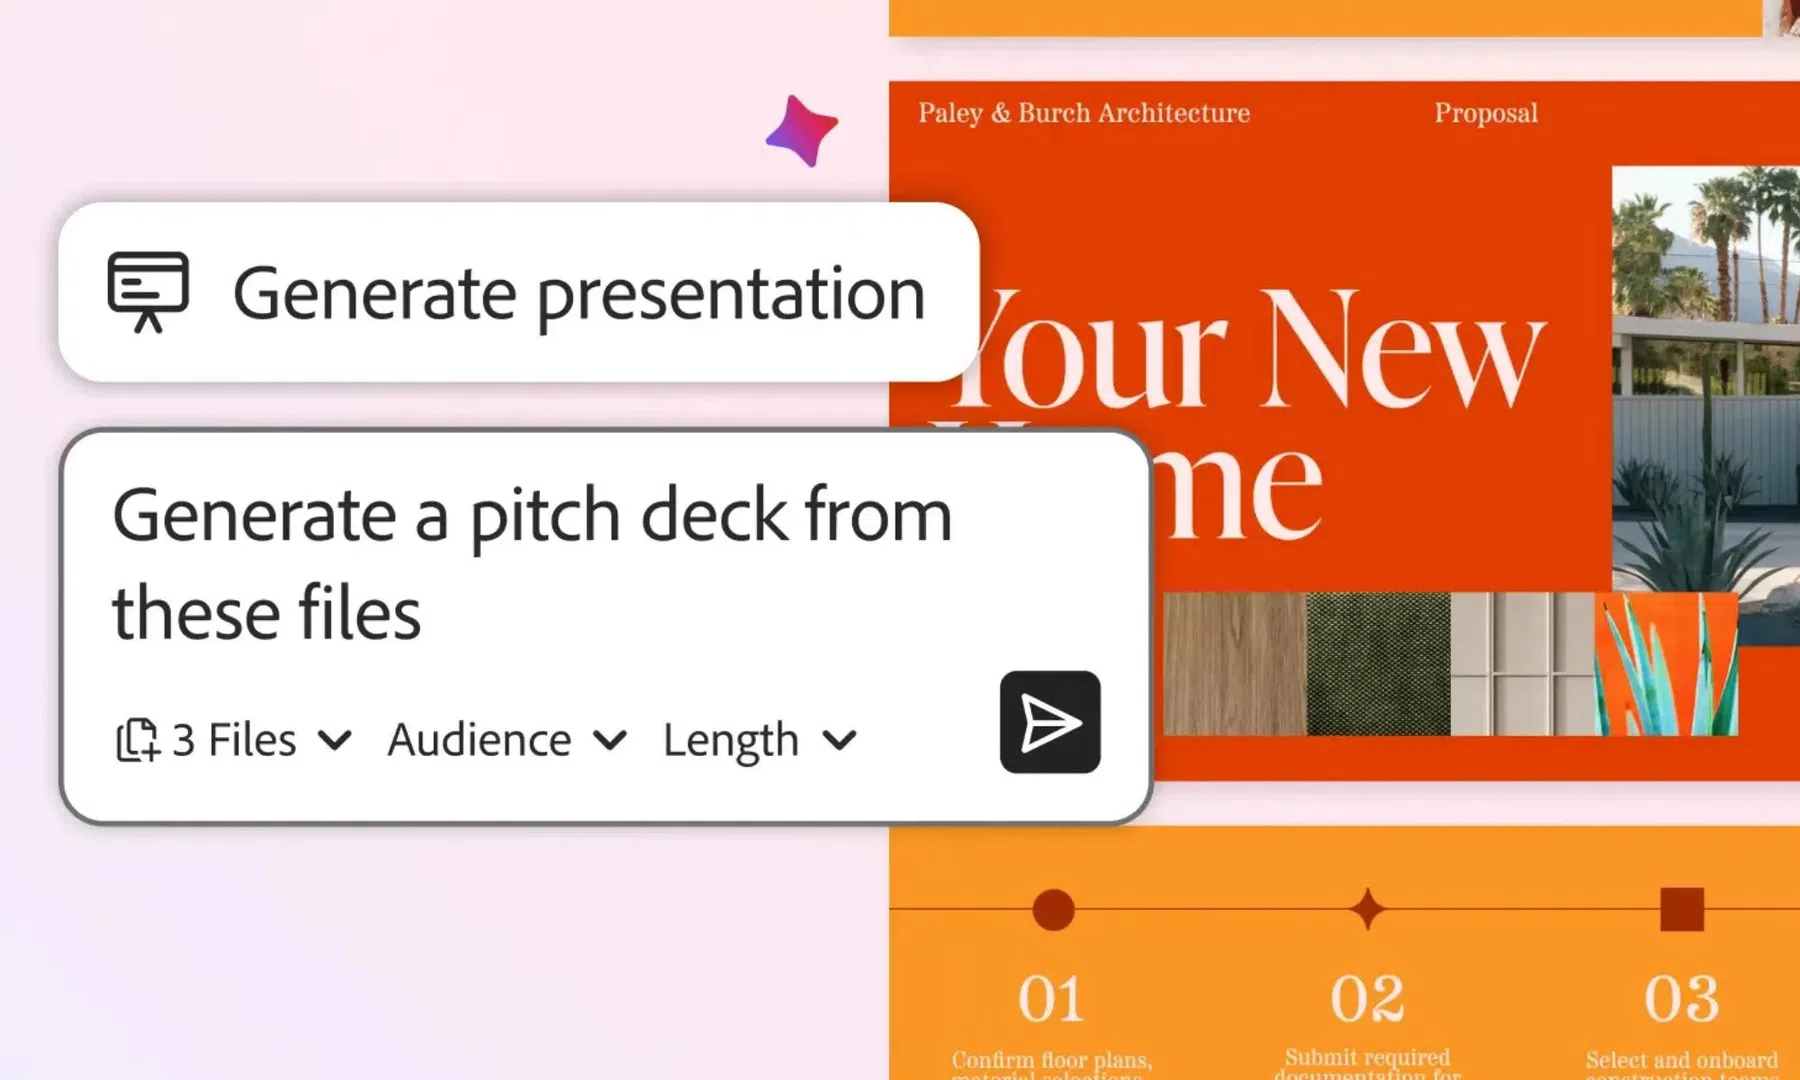Click the presentation easel icon
The image size is (1800, 1080).
coord(148,291)
